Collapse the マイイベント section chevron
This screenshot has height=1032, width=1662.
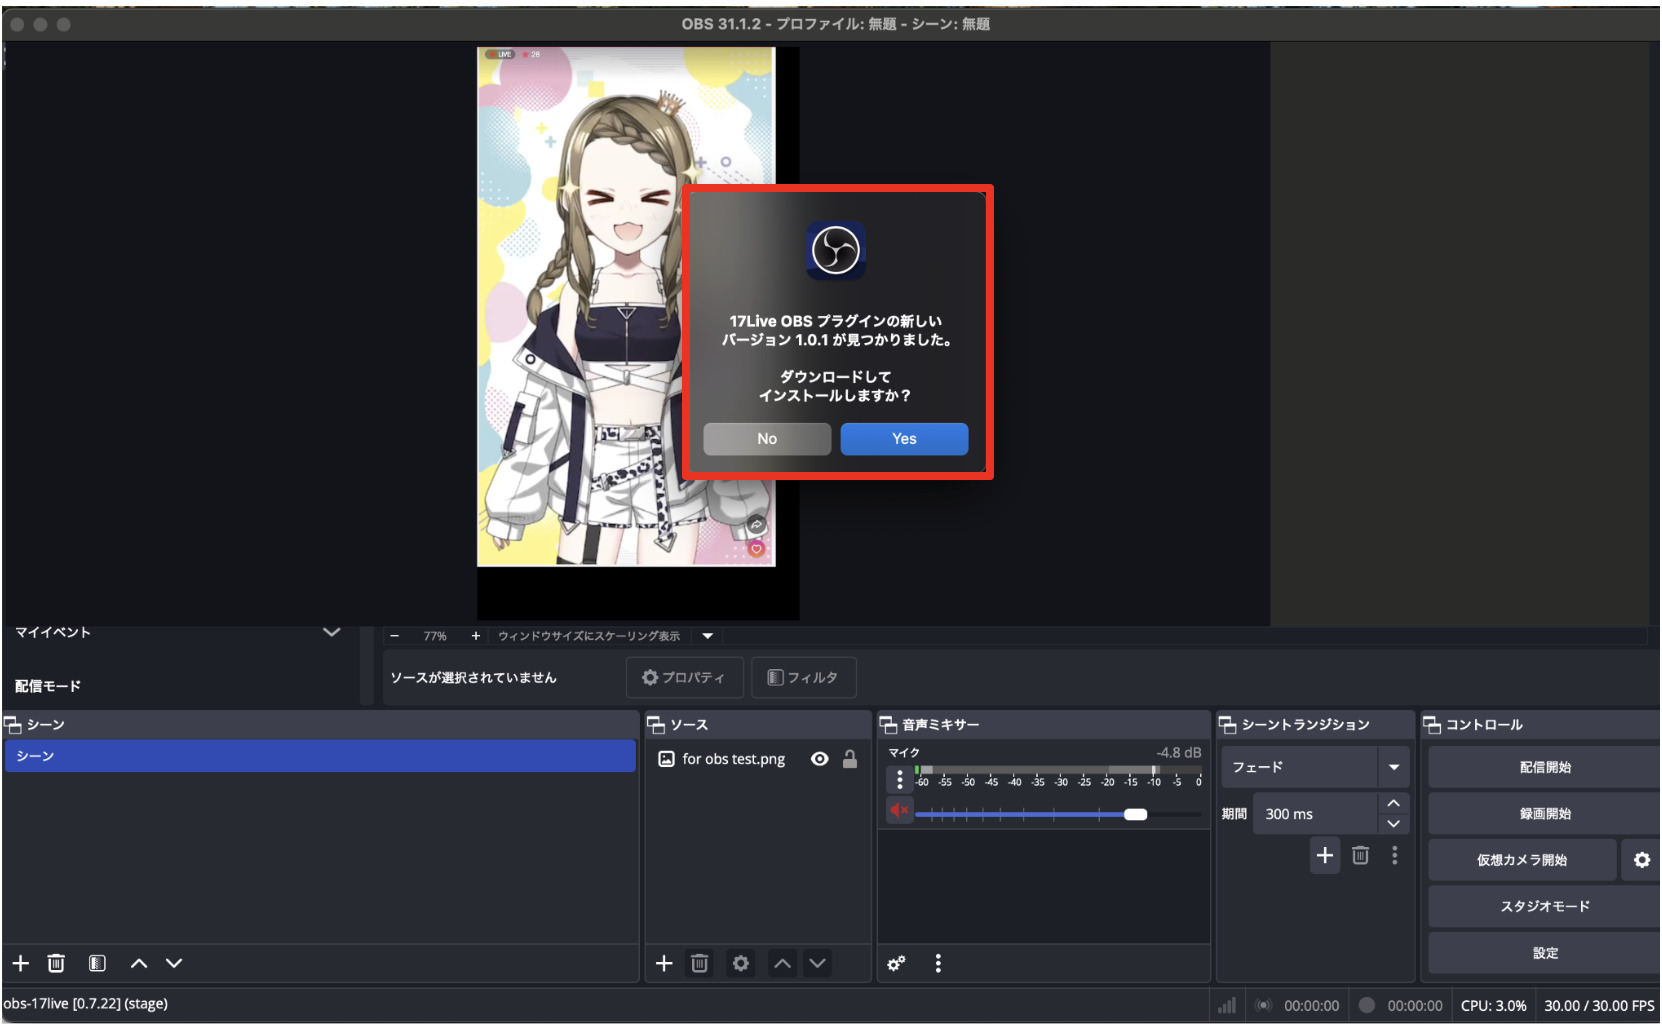(332, 632)
